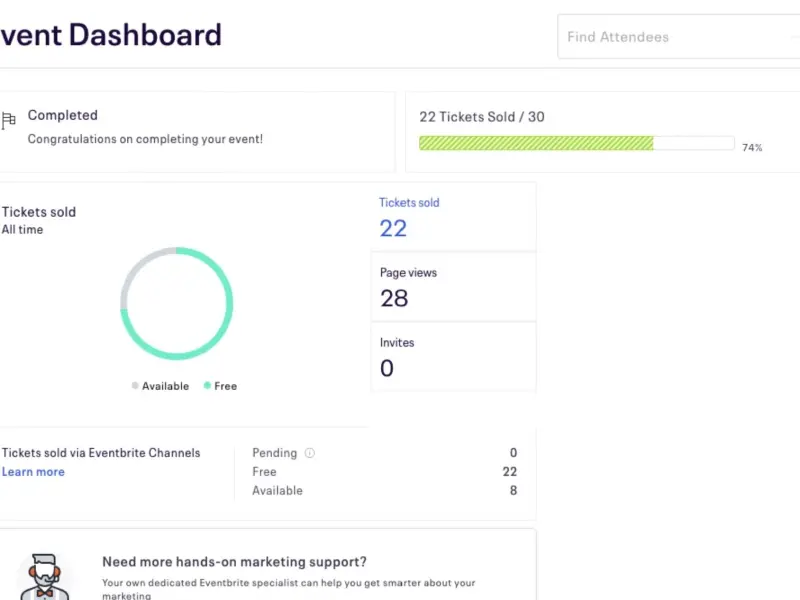This screenshot has height=600, width=800.
Task: Click the 'Event Dashboard' page heading
Action: pyautogui.click(x=111, y=35)
